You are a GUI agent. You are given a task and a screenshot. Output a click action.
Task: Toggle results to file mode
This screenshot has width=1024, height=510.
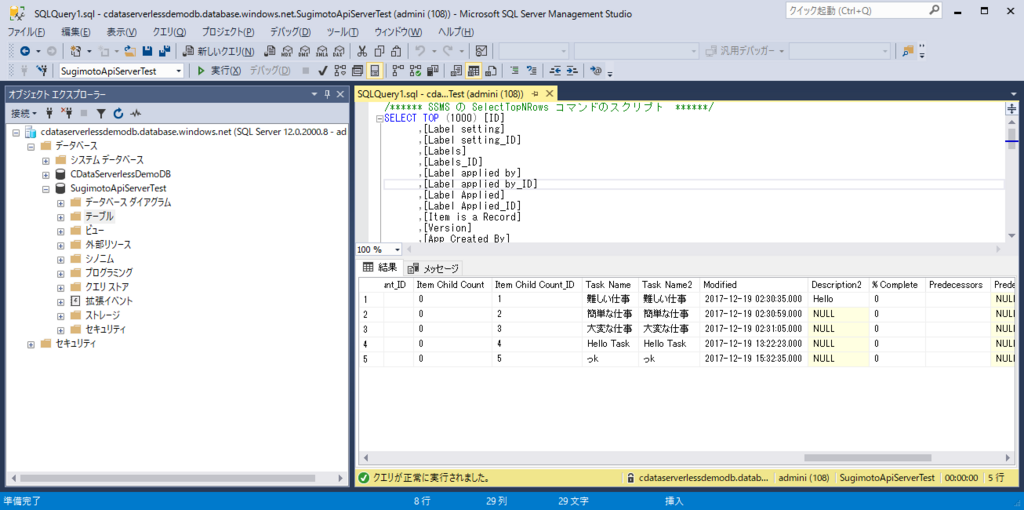click(490, 71)
